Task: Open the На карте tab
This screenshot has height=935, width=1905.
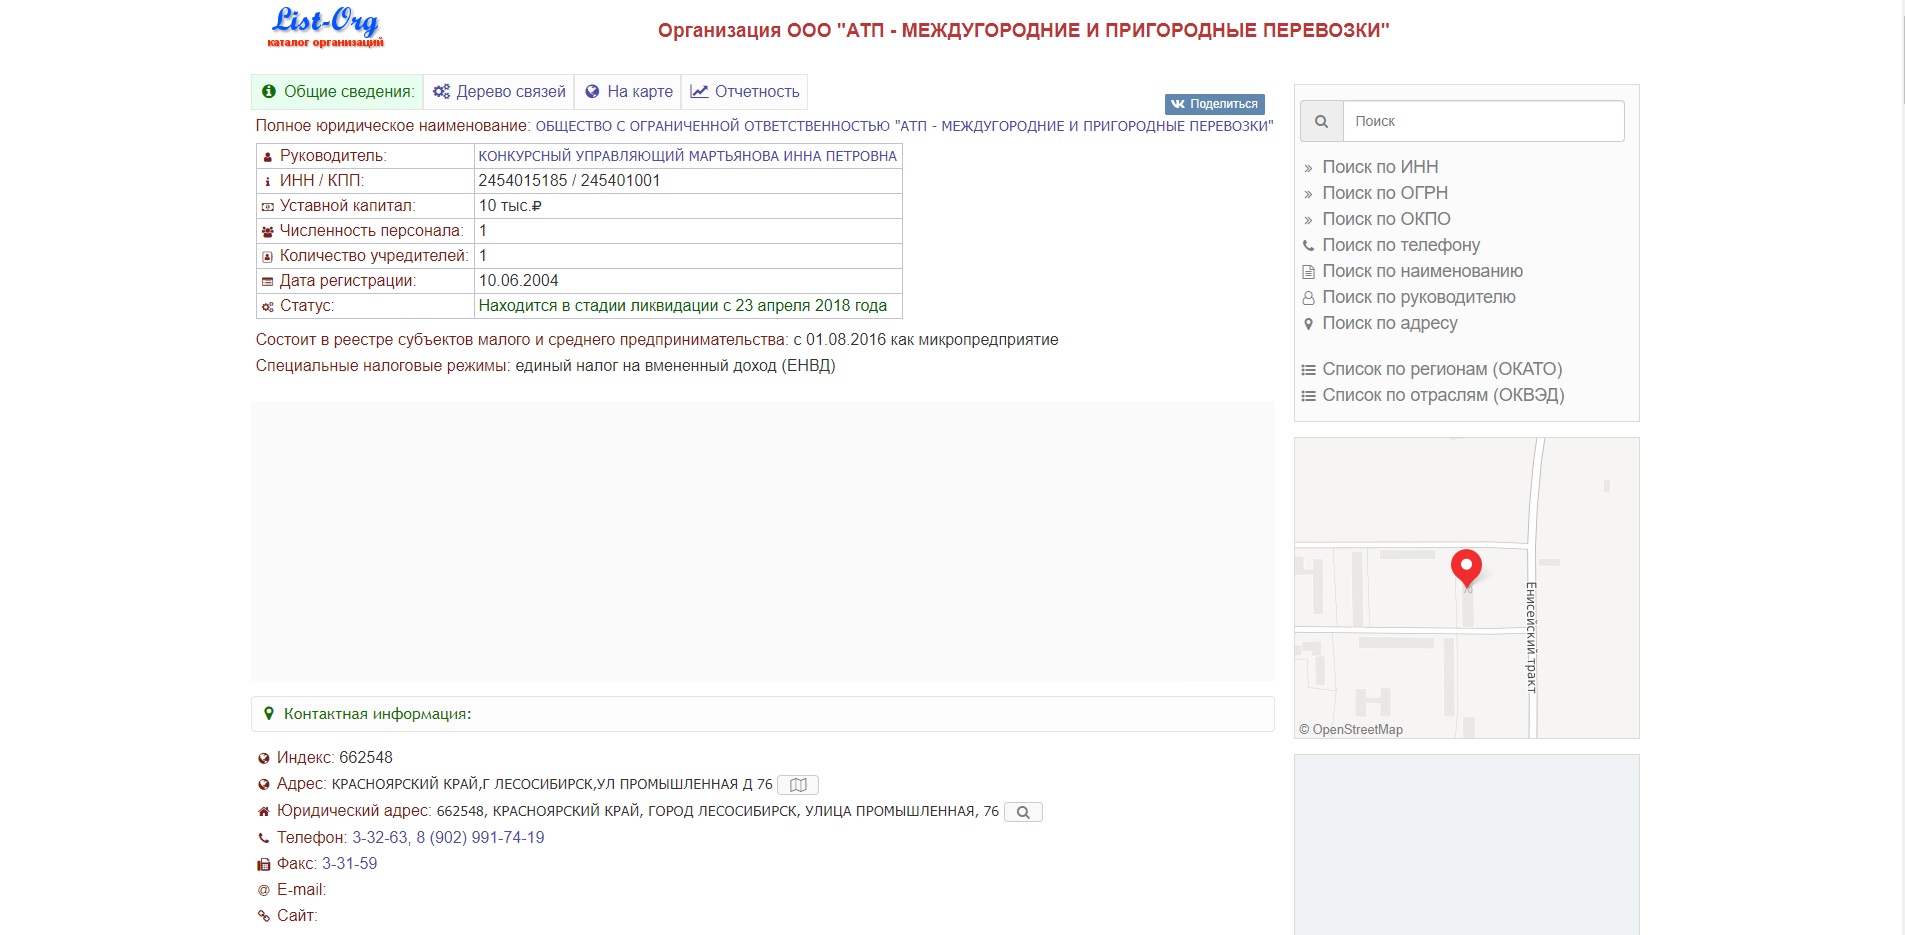Action: [x=628, y=92]
